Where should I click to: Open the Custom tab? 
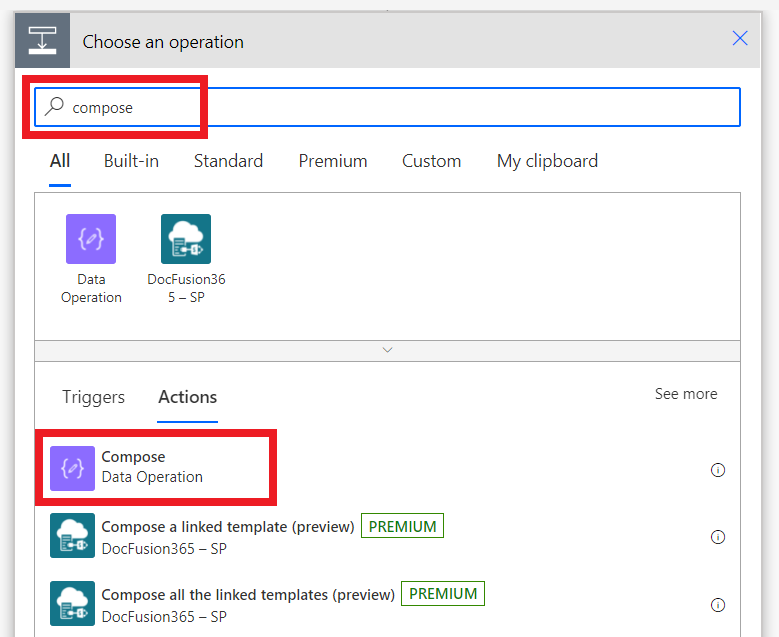432,161
